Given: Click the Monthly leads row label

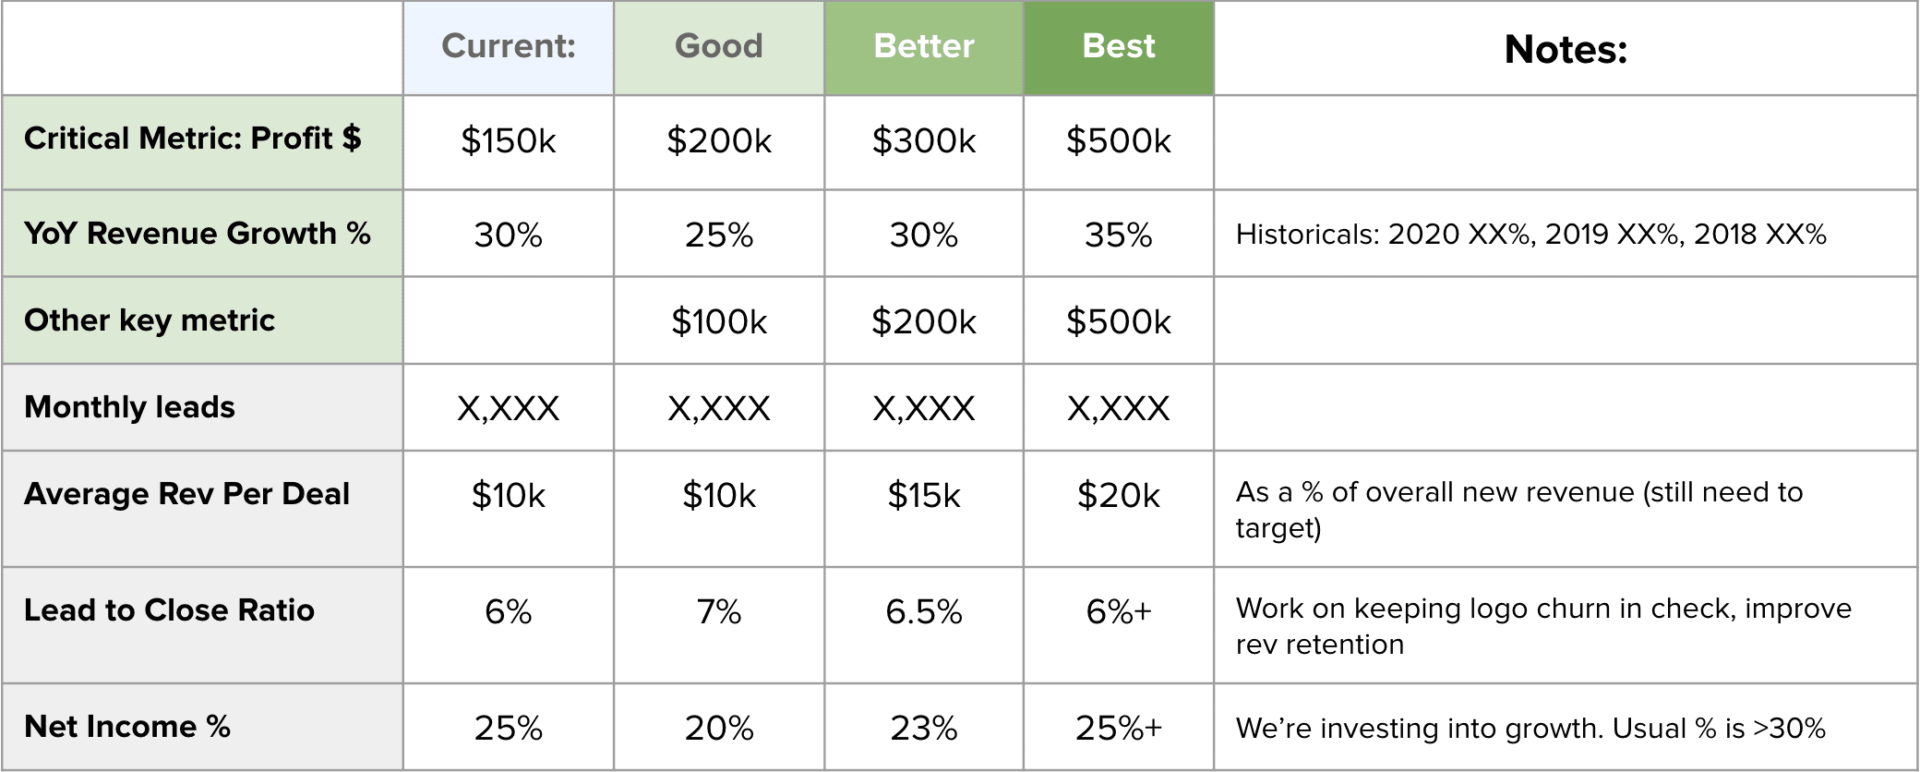Looking at the screenshot, I should pos(130,407).
